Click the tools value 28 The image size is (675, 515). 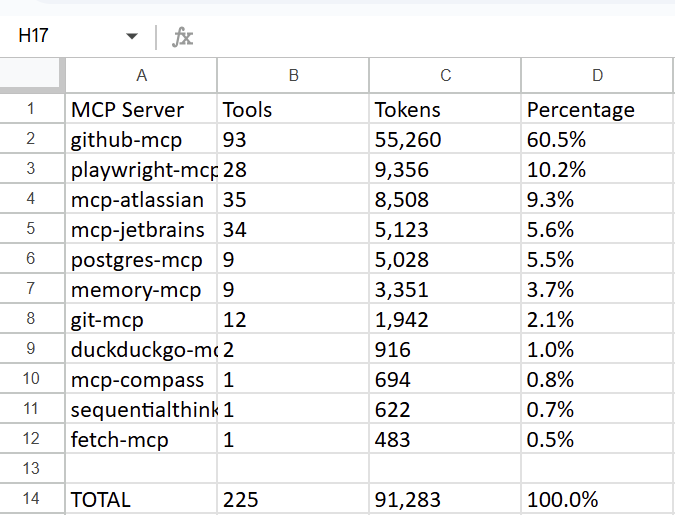click(293, 169)
